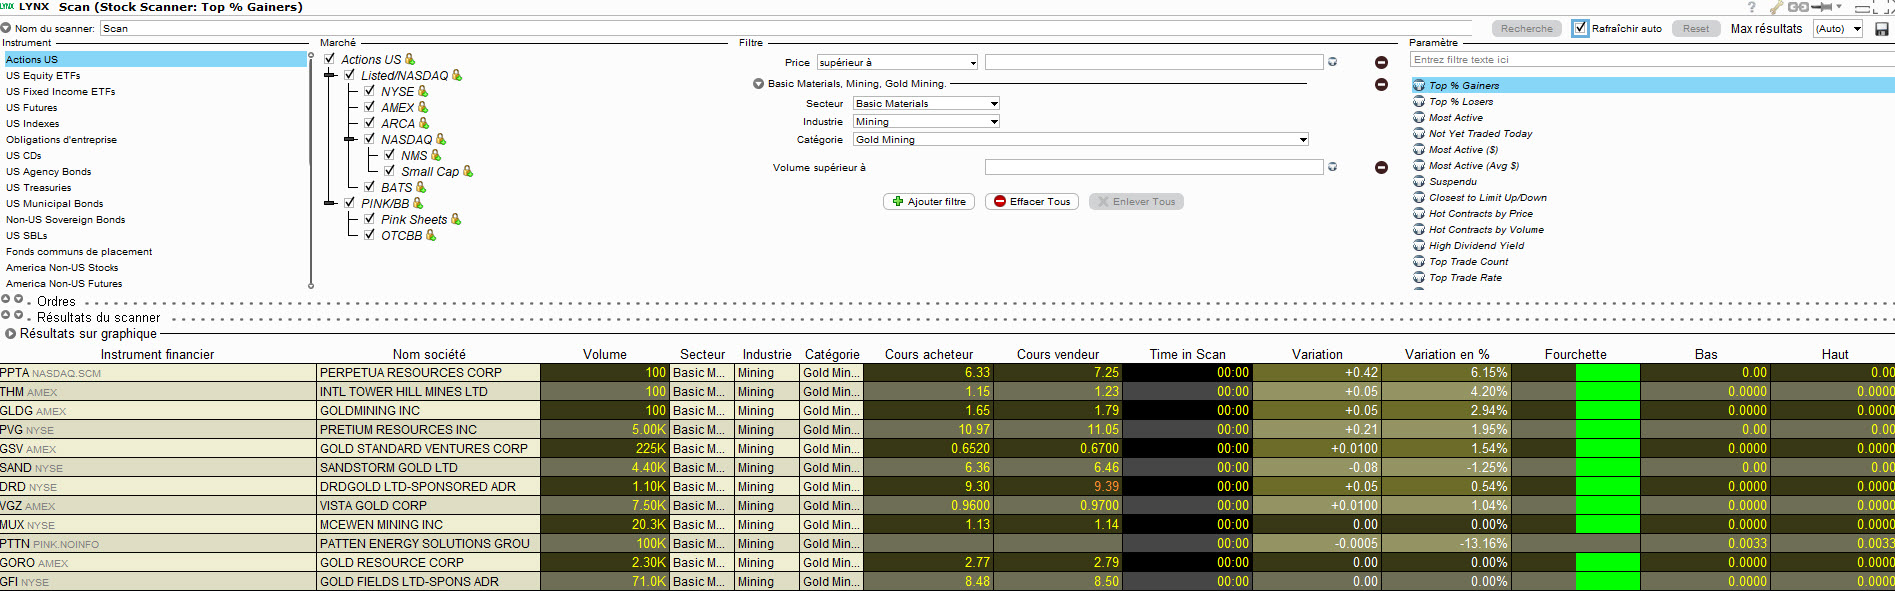Image resolution: width=1895 pixels, height=591 pixels.
Task: Collapse the Basic Materials, Mining, Gold Mining section
Action: tap(758, 84)
